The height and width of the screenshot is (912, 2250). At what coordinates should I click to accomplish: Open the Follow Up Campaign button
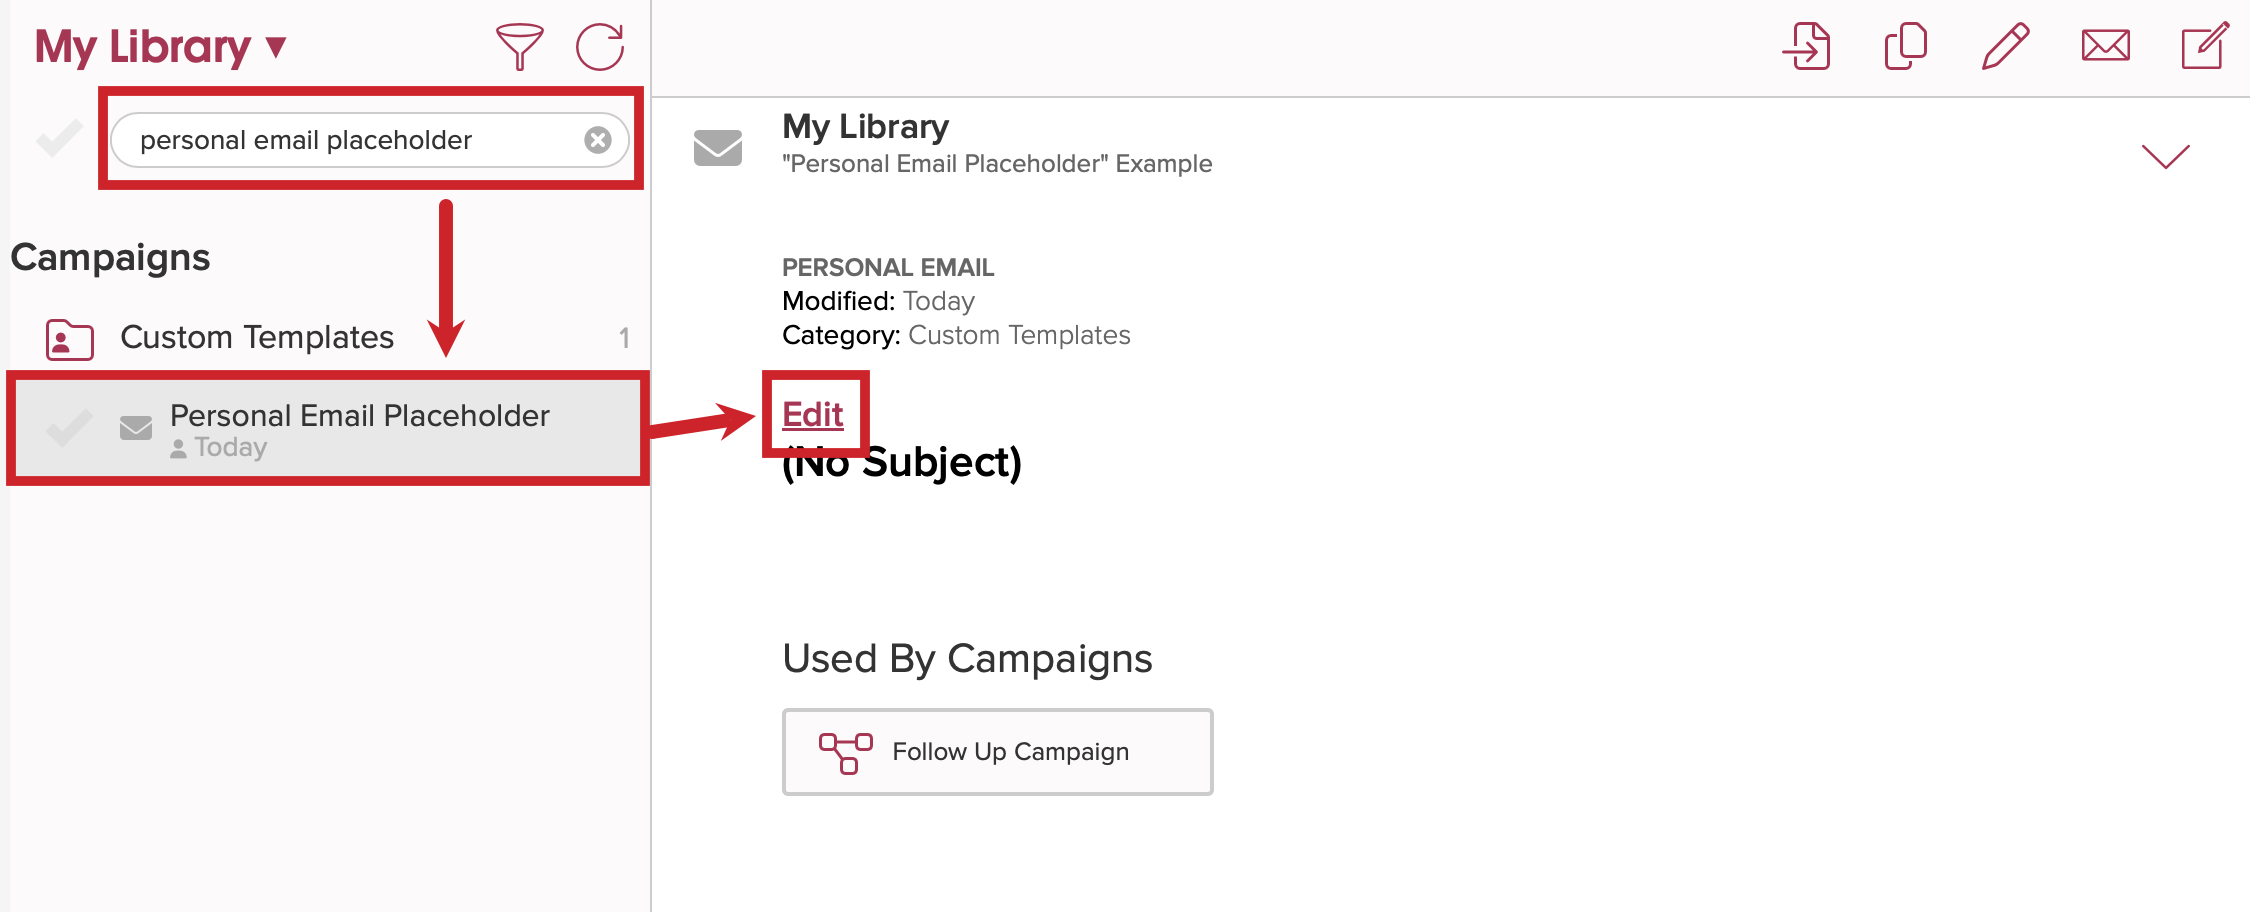[x=998, y=752]
